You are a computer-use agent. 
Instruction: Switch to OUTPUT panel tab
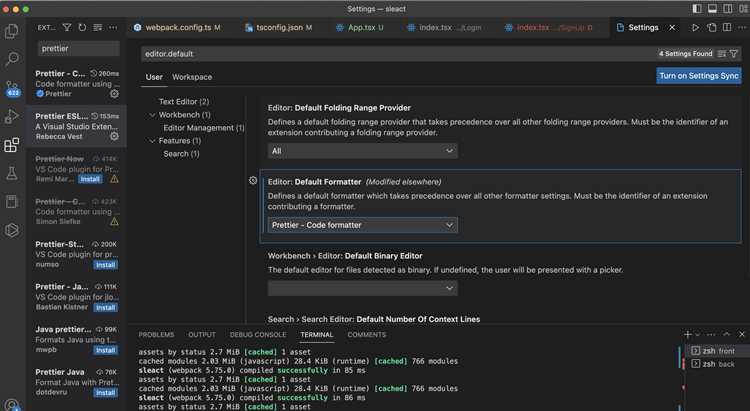tap(202, 334)
